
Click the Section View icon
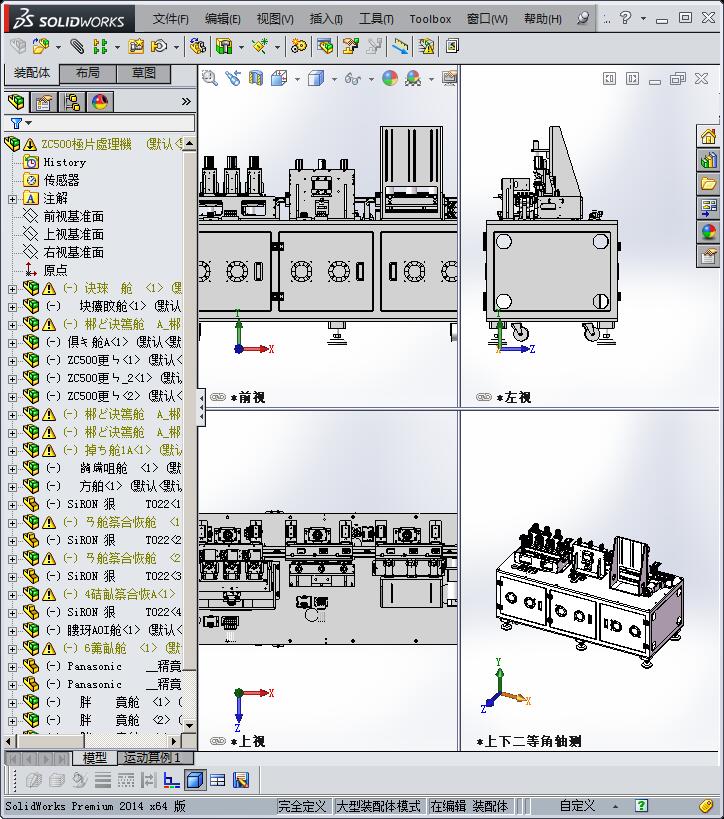(x=256, y=78)
